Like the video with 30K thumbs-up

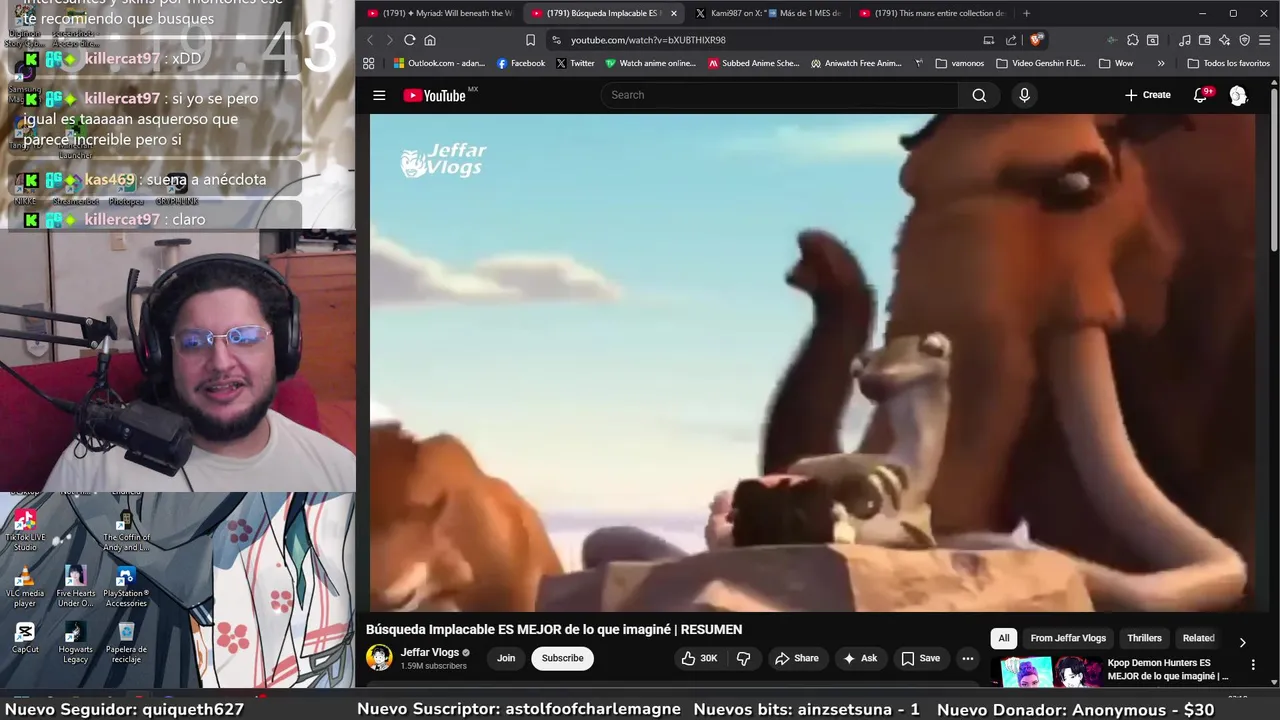[699, 658]
